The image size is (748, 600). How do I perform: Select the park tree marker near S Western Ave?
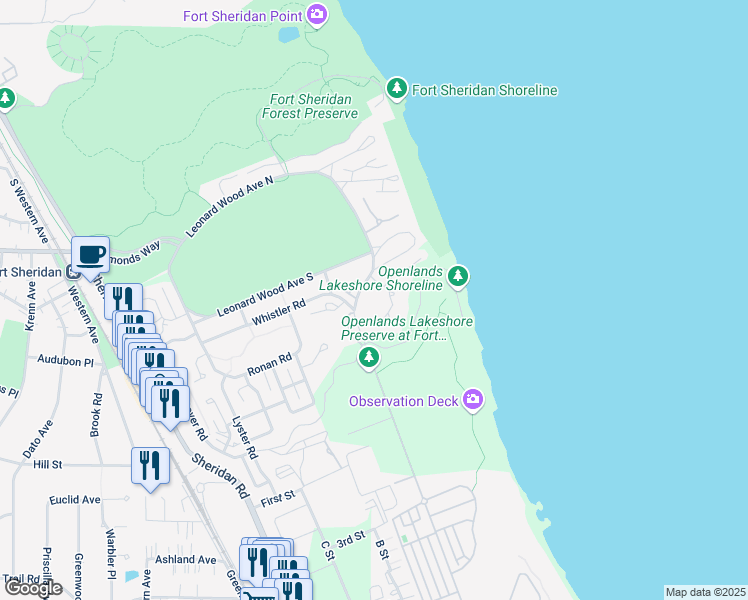[5, 99]
